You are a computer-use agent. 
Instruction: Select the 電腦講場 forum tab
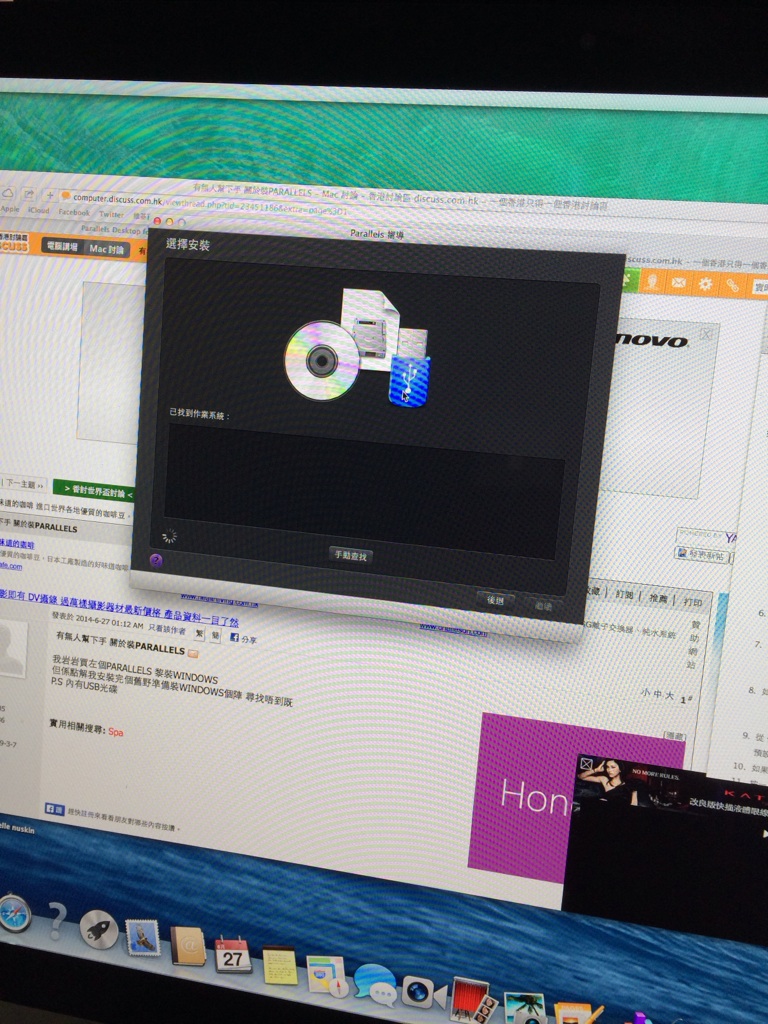pyautogui.click(x=62, y=247)
